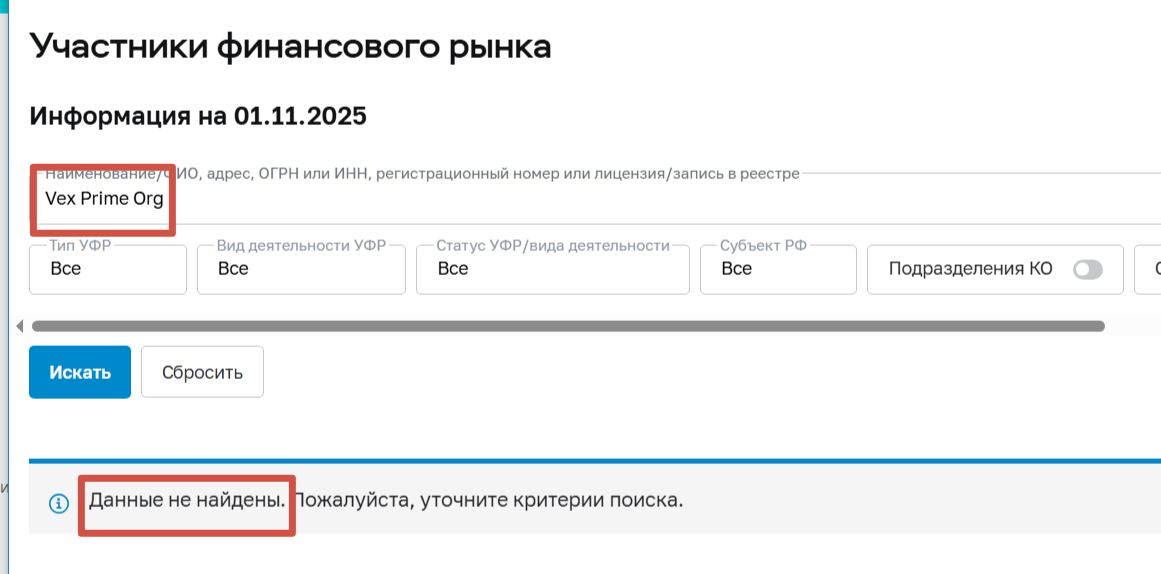Expand the Вид деятельности УФР dropdown

(301, 269)
